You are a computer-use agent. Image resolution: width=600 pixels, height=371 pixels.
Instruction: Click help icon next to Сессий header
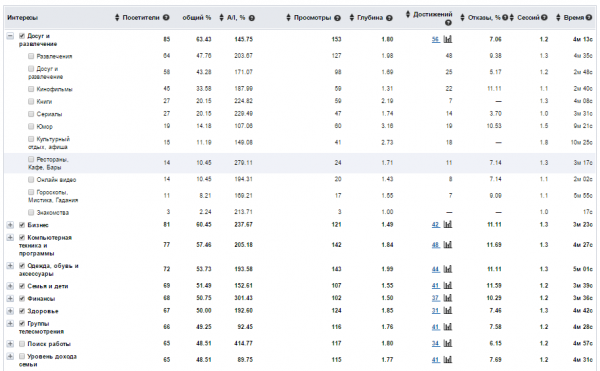[545, 18]
